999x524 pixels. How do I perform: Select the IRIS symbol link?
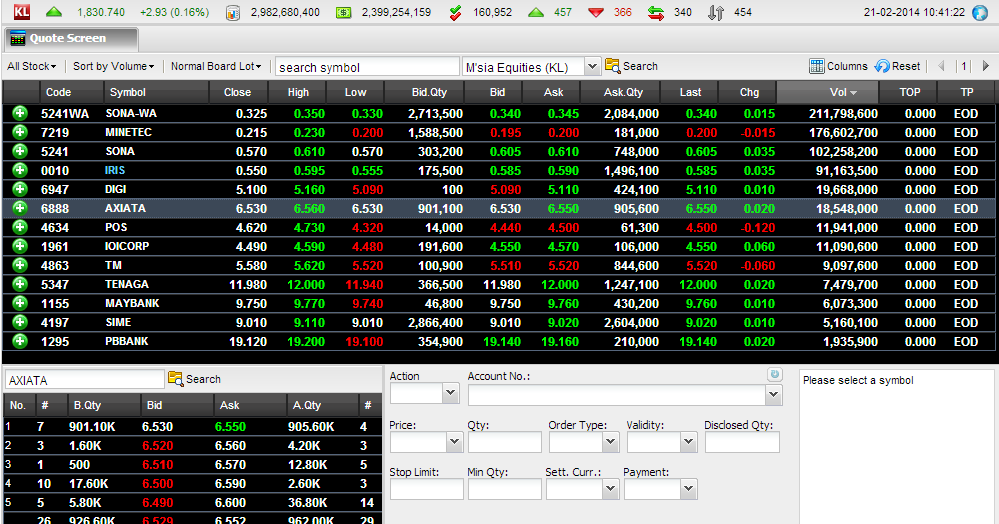tap(115, 170)
